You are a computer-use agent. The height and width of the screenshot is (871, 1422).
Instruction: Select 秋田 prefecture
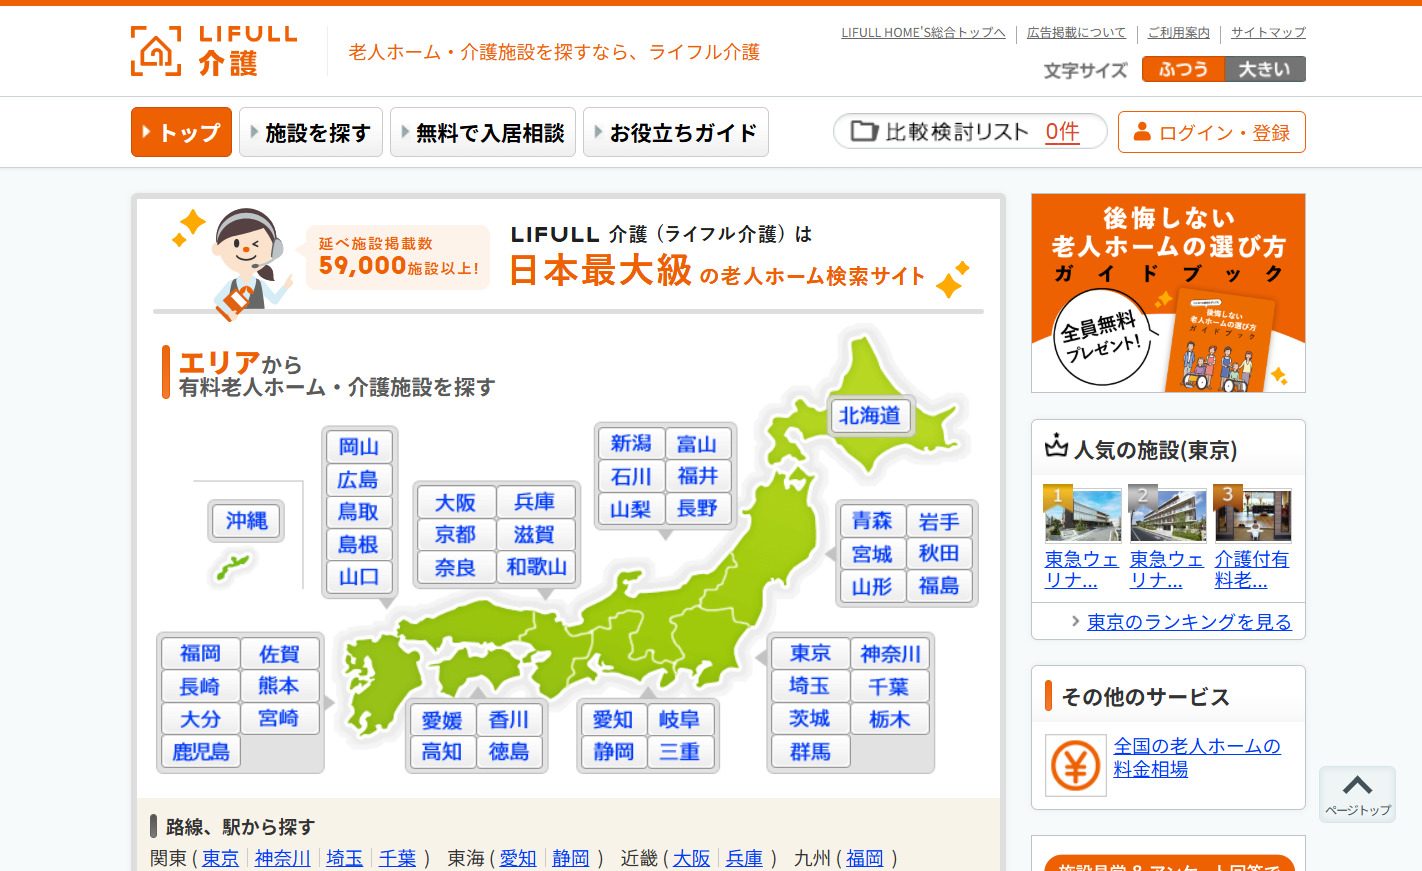point(939,553)
